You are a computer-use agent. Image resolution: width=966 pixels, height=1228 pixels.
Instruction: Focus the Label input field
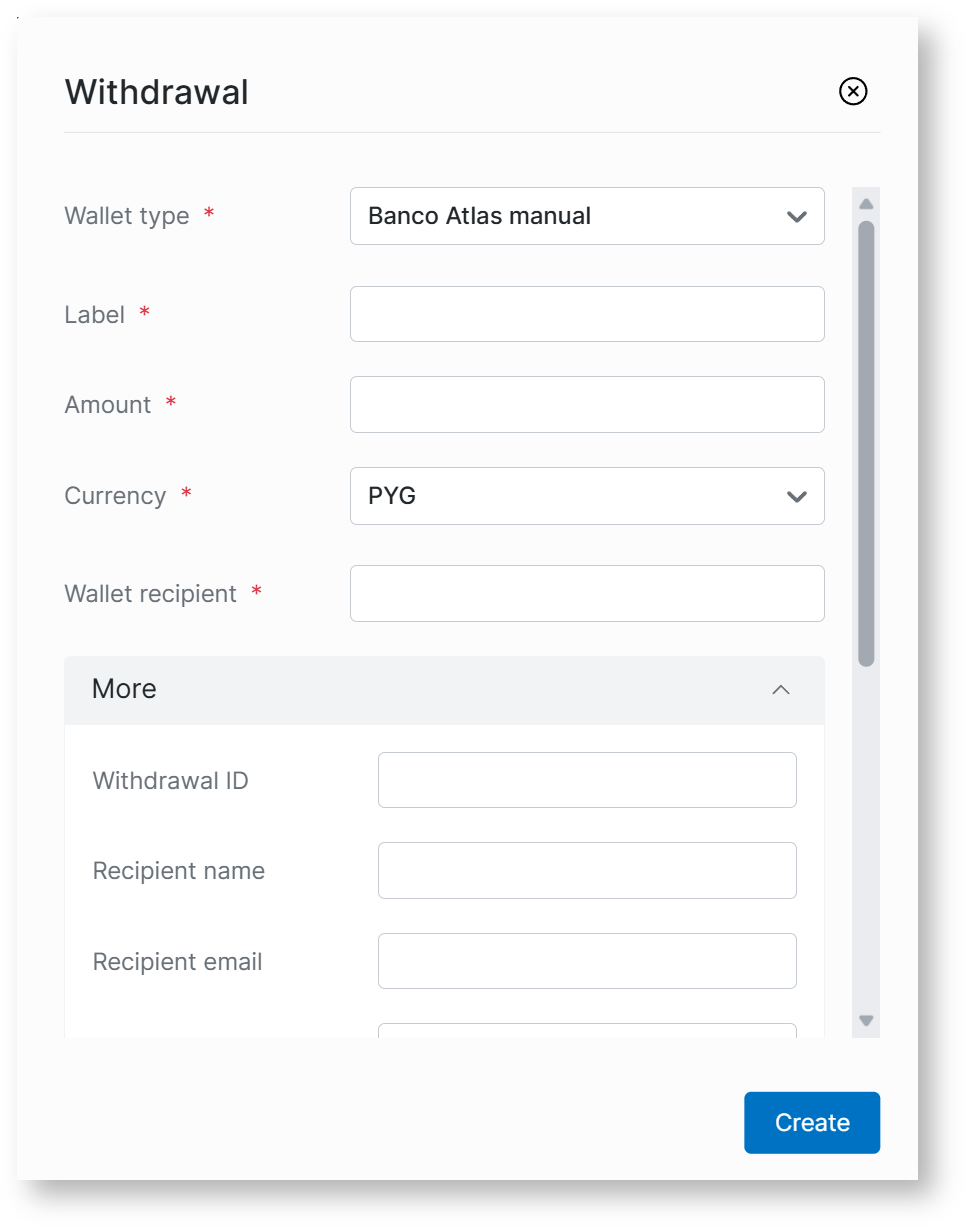click(x=586, y=314)
